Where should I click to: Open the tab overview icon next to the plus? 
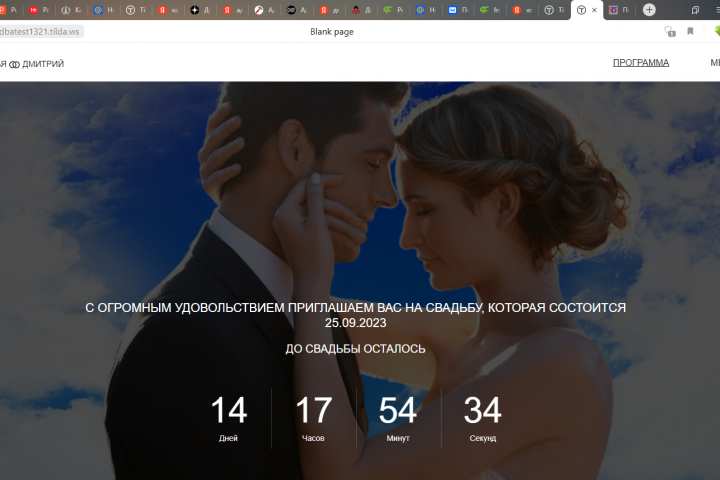(x=695, y=10)
